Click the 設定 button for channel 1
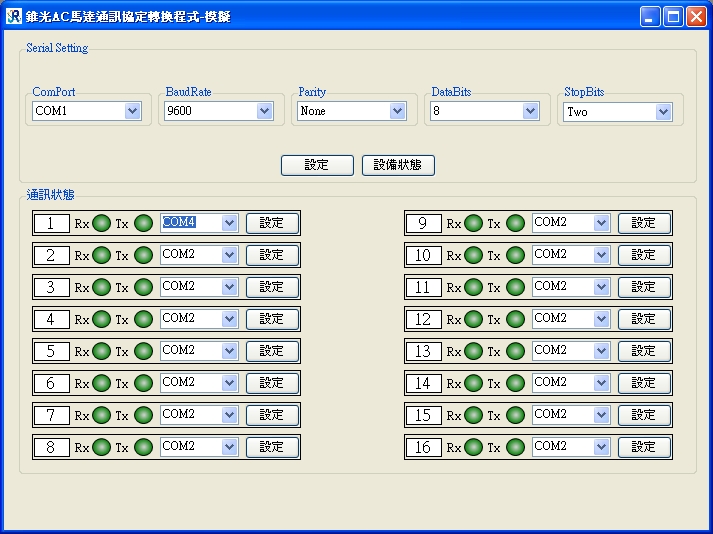 272,223
